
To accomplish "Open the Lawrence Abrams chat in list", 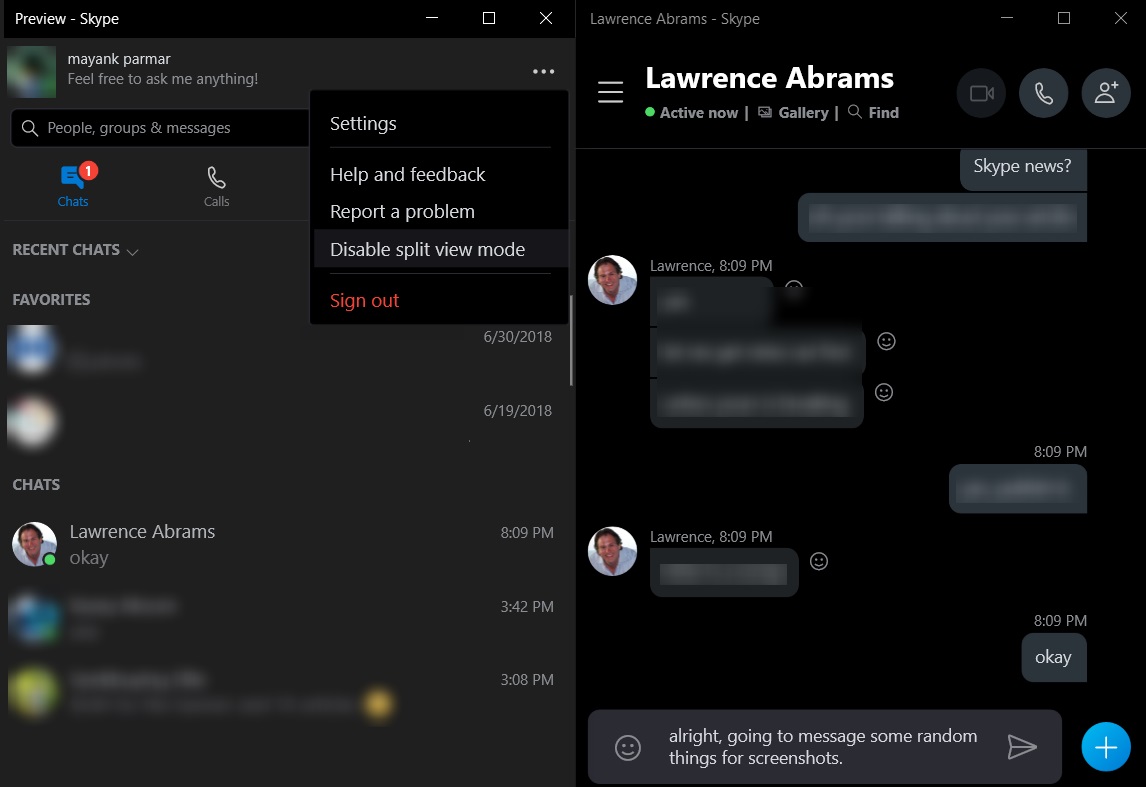I will tap(285, 544).
